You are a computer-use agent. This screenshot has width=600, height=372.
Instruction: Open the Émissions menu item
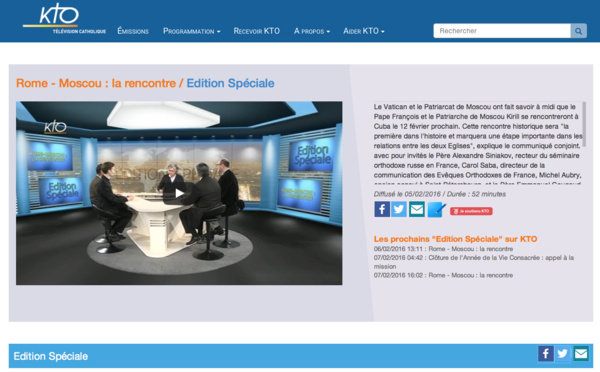133,31
